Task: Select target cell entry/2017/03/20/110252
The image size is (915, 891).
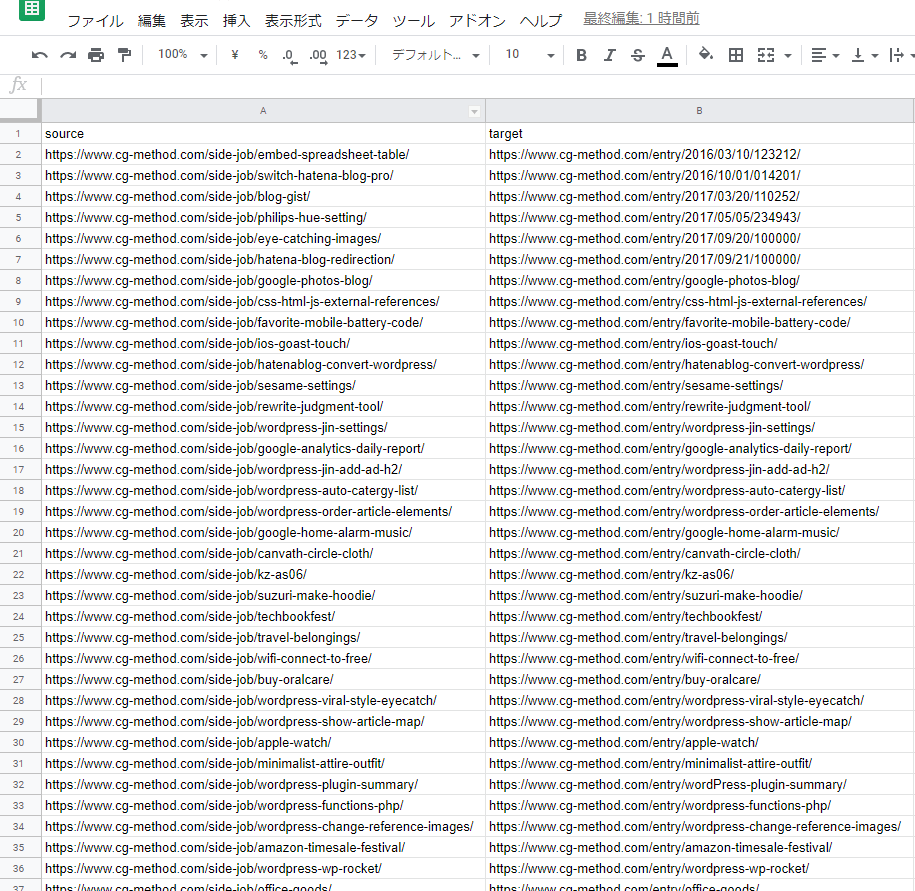Action: point(699,197)
